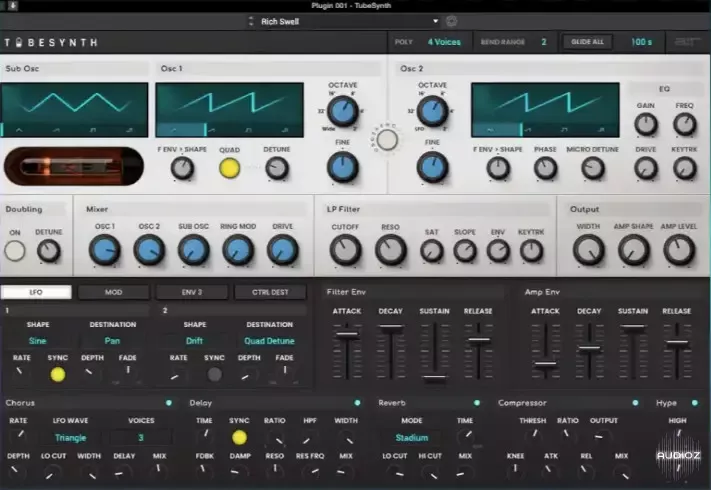Toggle LFO 2 SYNC grey button
Image resolution: width=711 pixels, height=490 pixels.
pyautogui.click(x=214, y=374)
